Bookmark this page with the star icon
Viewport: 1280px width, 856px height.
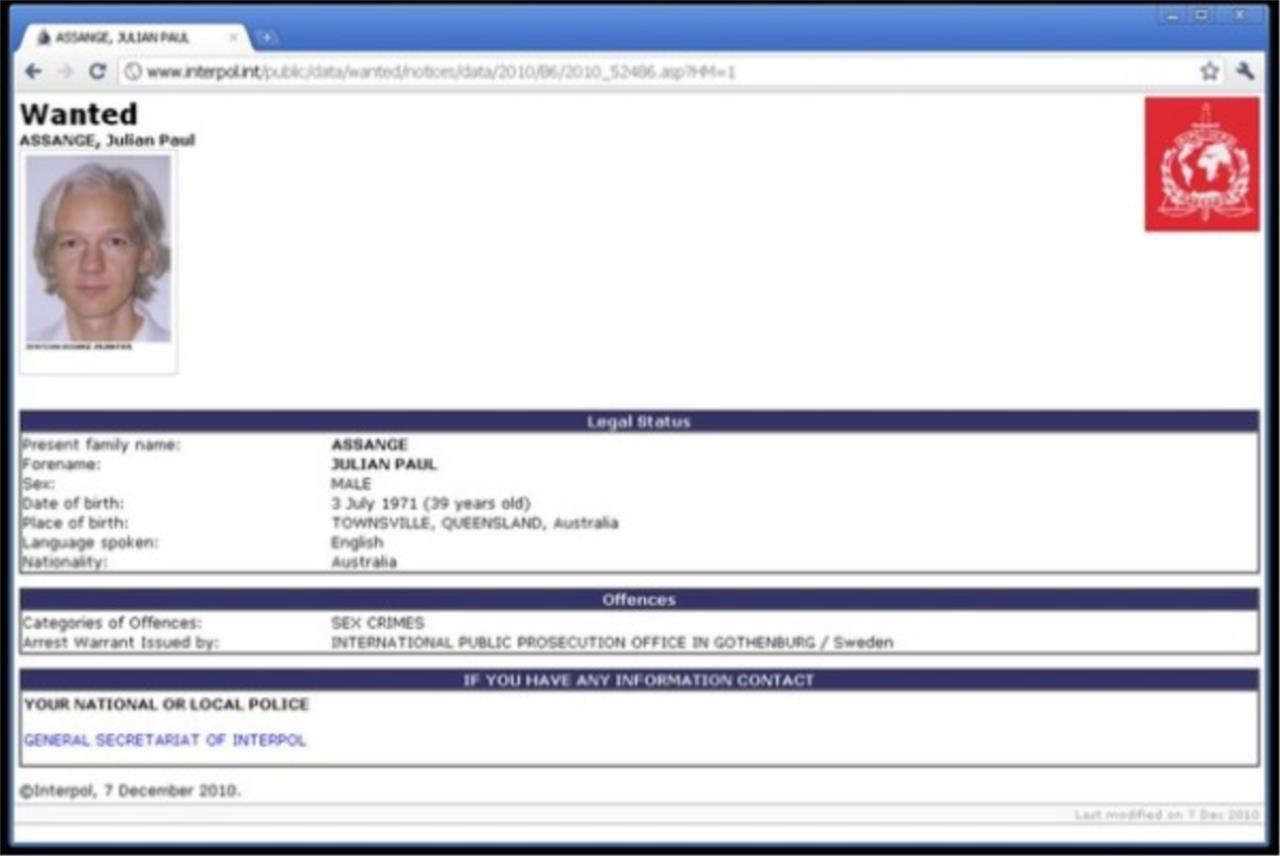click(1210, 71)
